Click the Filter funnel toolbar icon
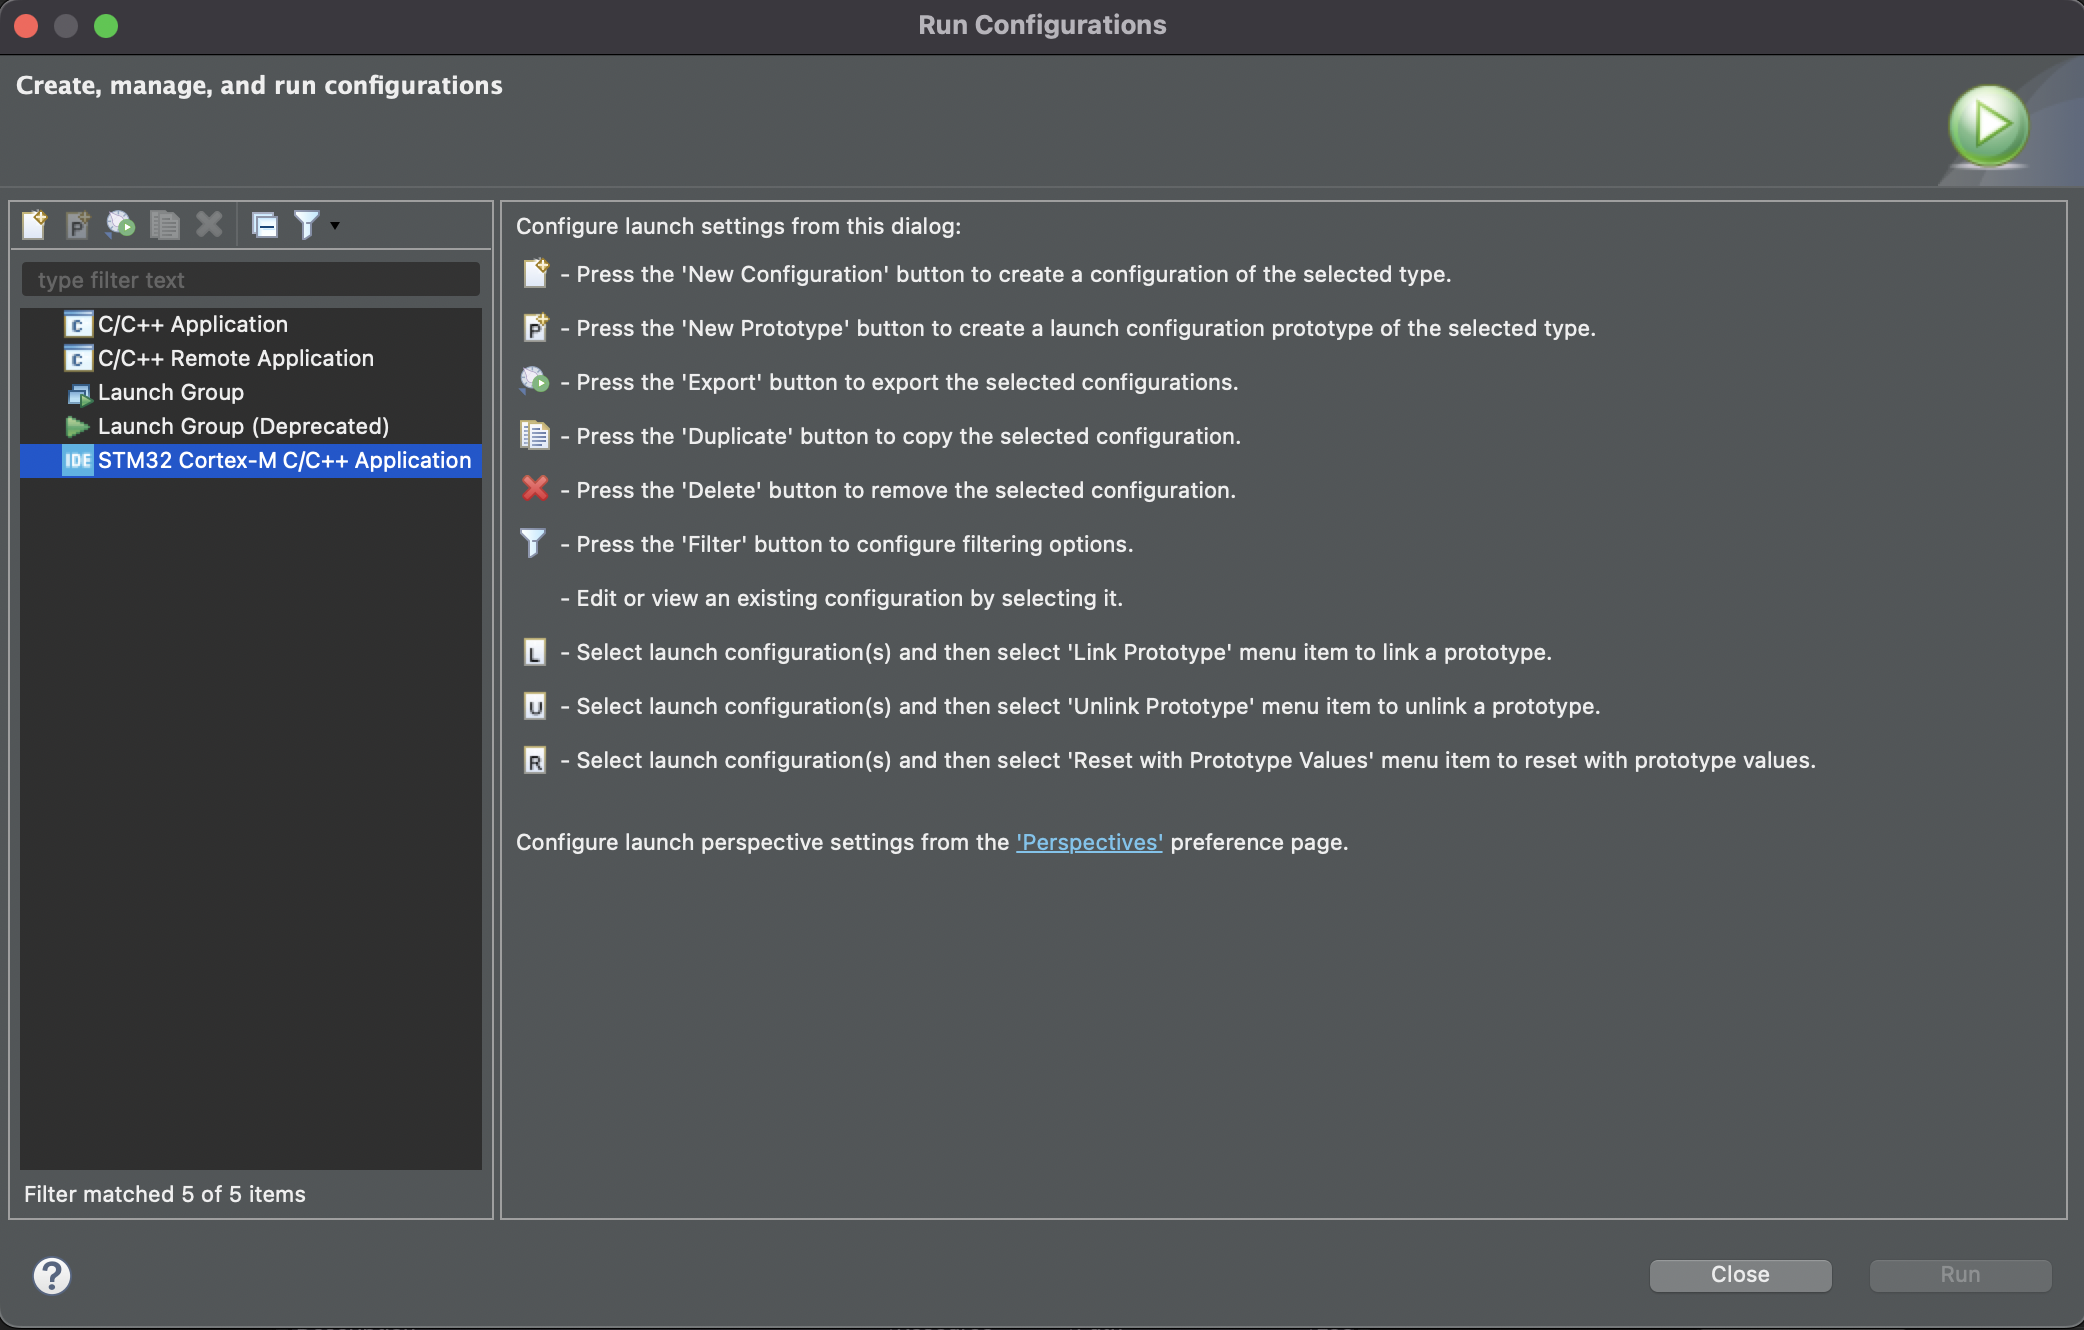This screenshot has width=2084, height=1330. tap(307, 225)
